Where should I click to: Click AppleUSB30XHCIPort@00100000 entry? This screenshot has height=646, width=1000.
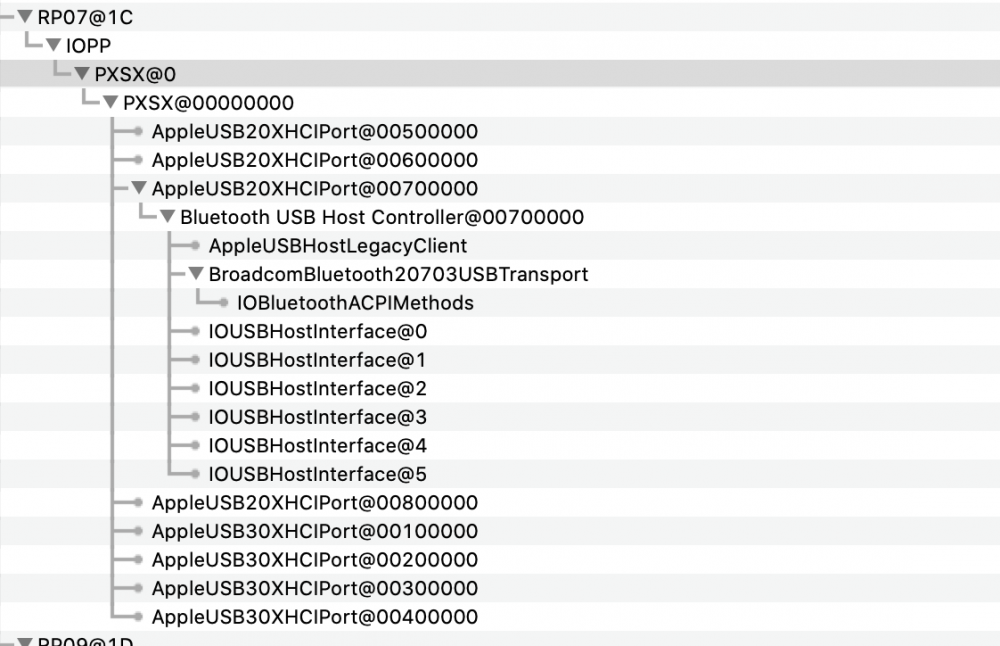click(x=314, y=531)
